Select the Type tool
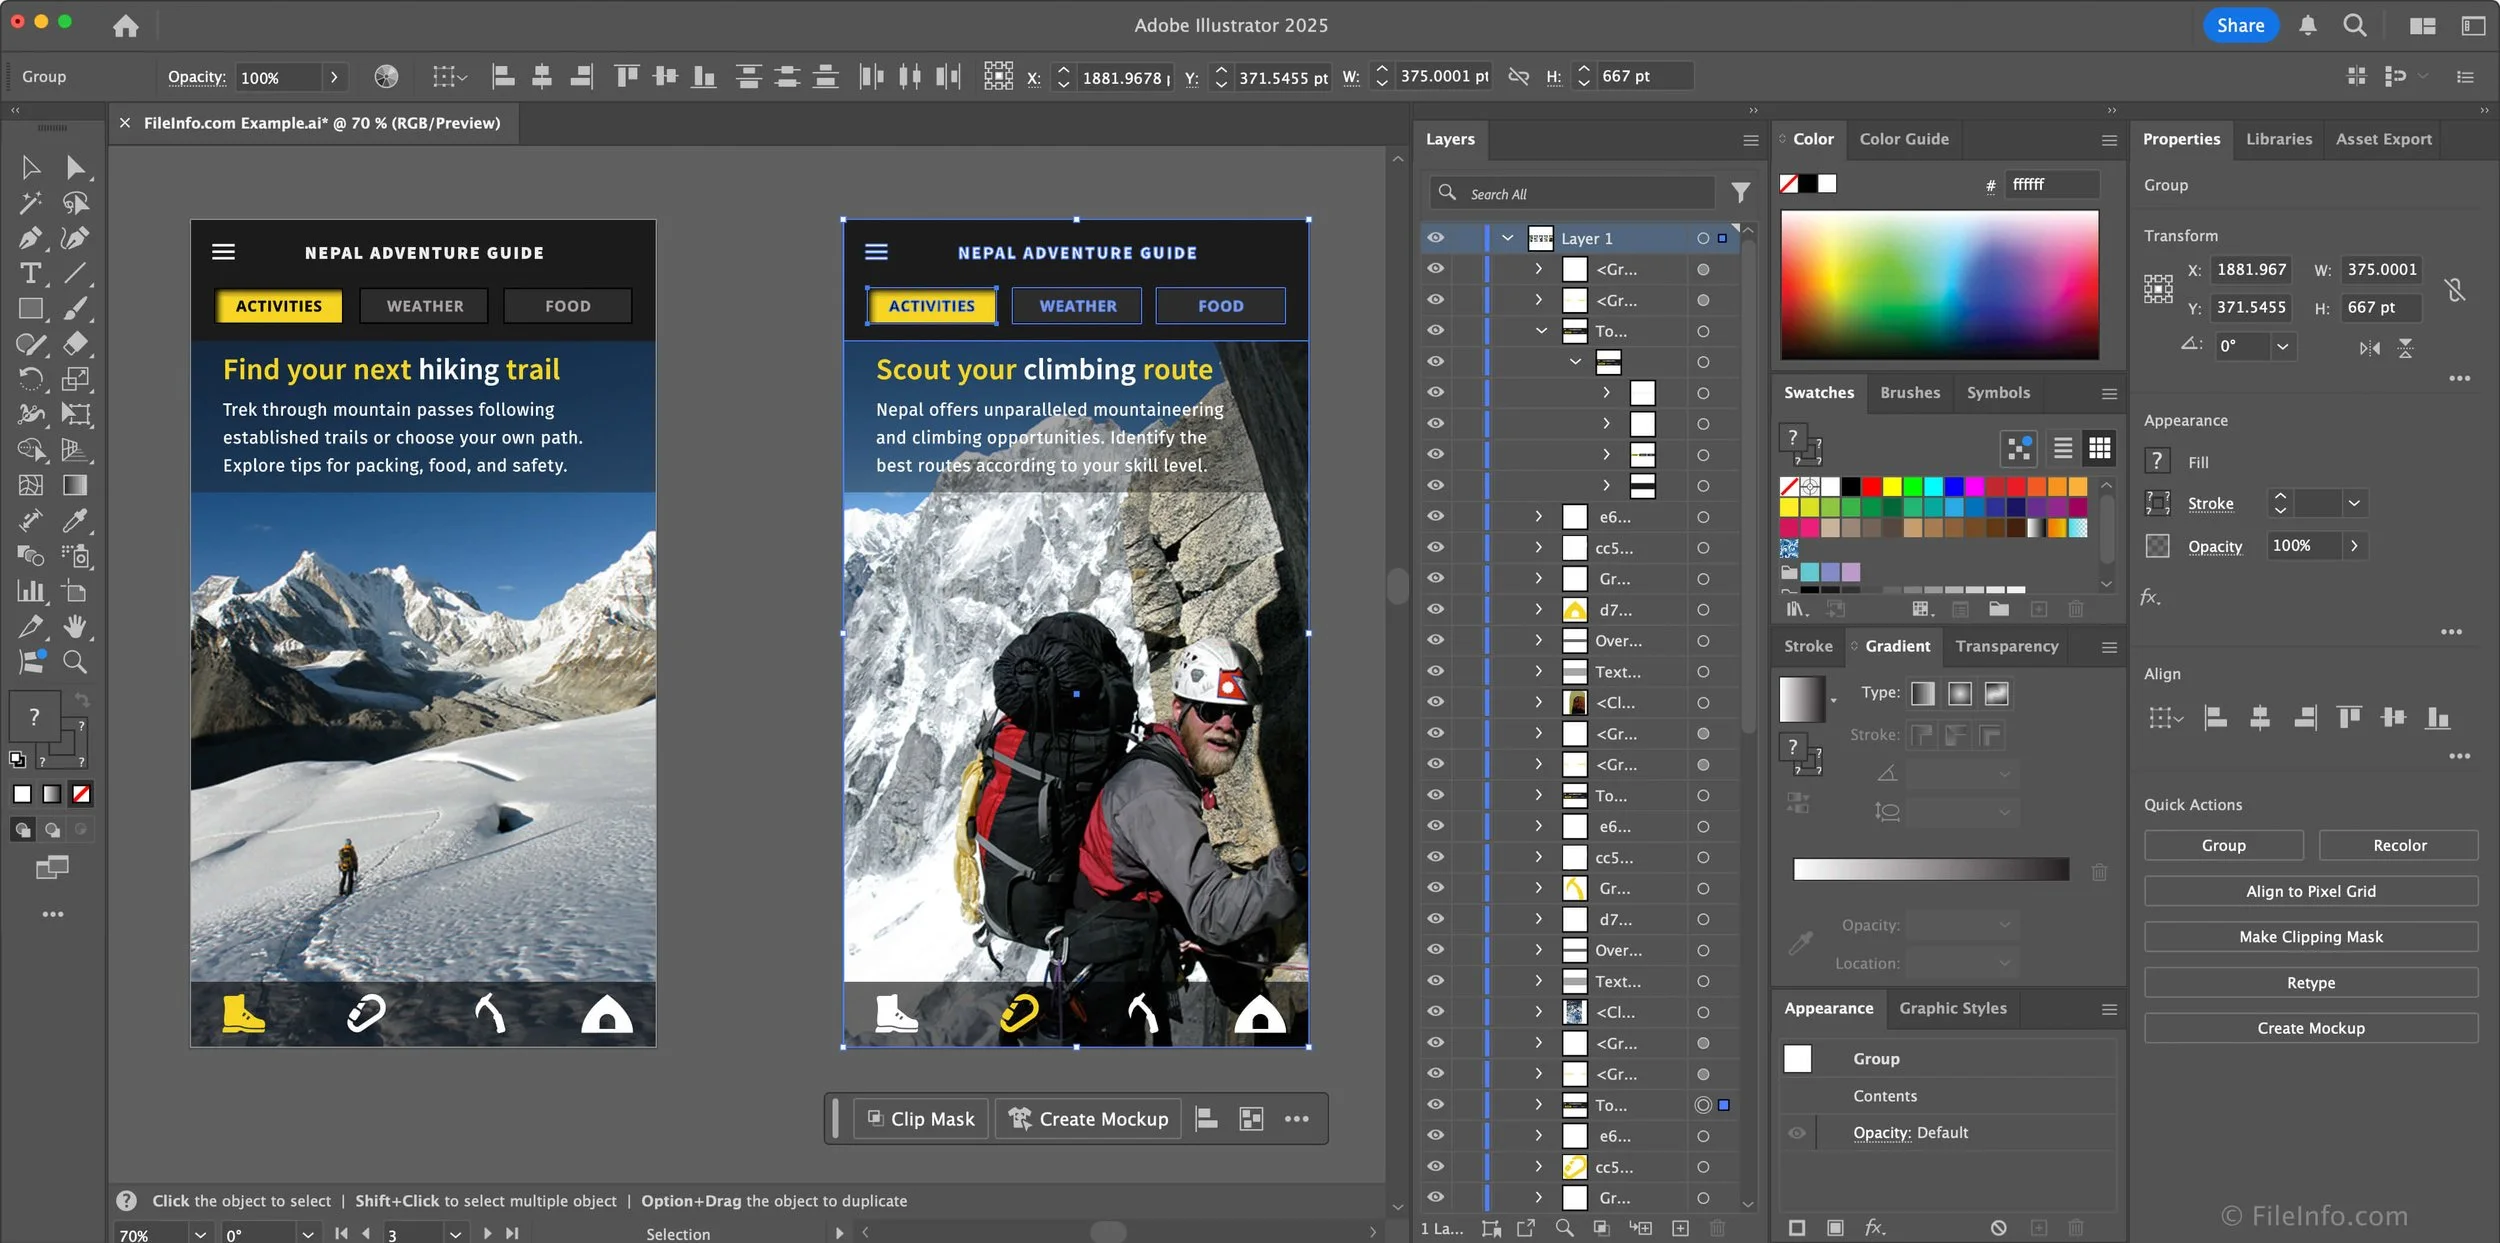Image resolution: width=2500 pixels, height=1243 pixels. coord(30,273)
